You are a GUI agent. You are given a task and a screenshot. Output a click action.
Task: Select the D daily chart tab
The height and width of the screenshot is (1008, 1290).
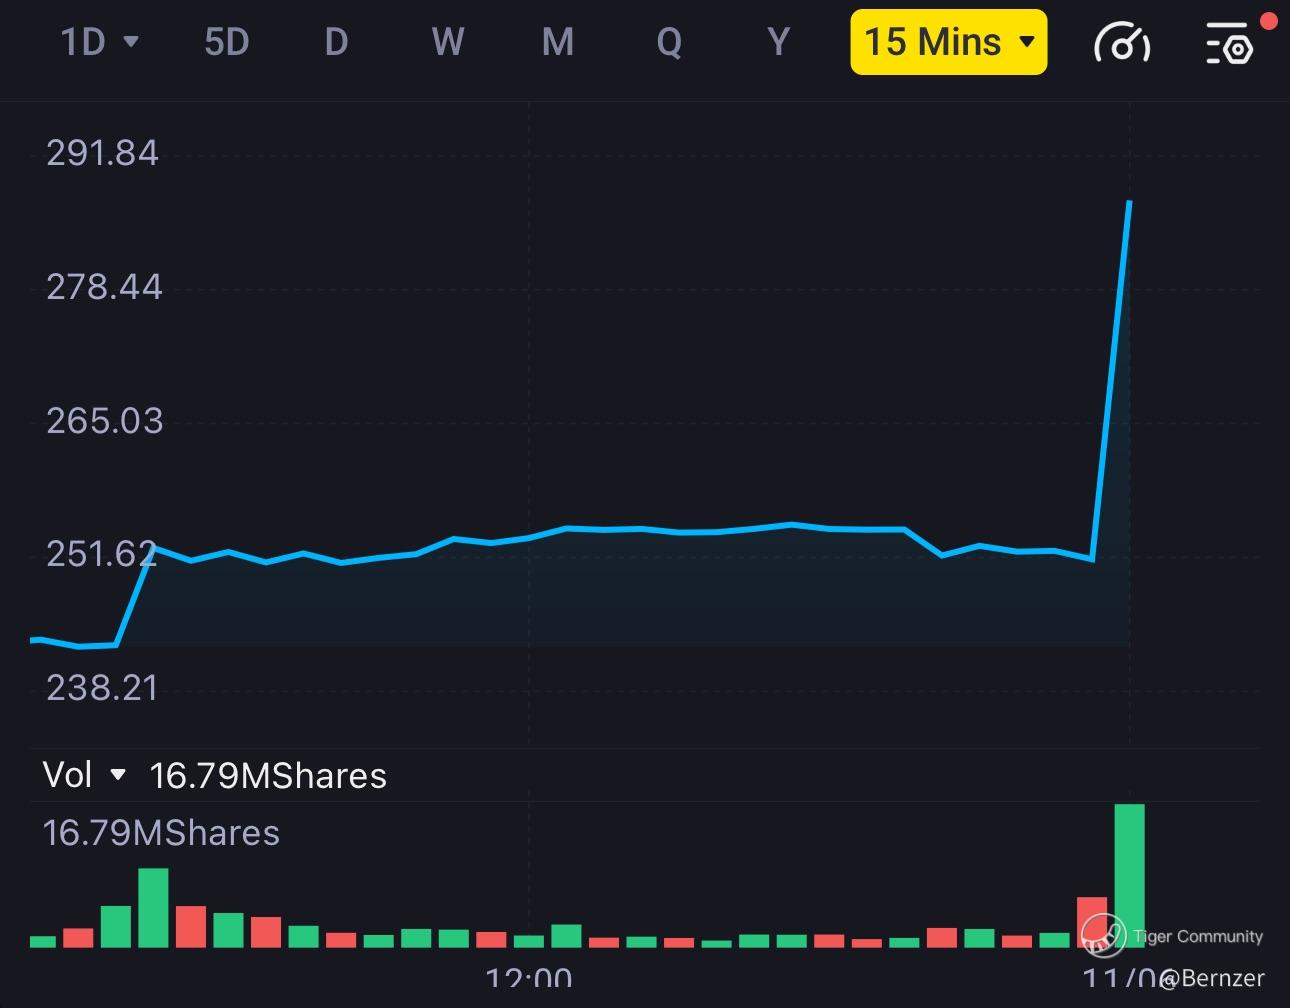[x=336, y=42]
